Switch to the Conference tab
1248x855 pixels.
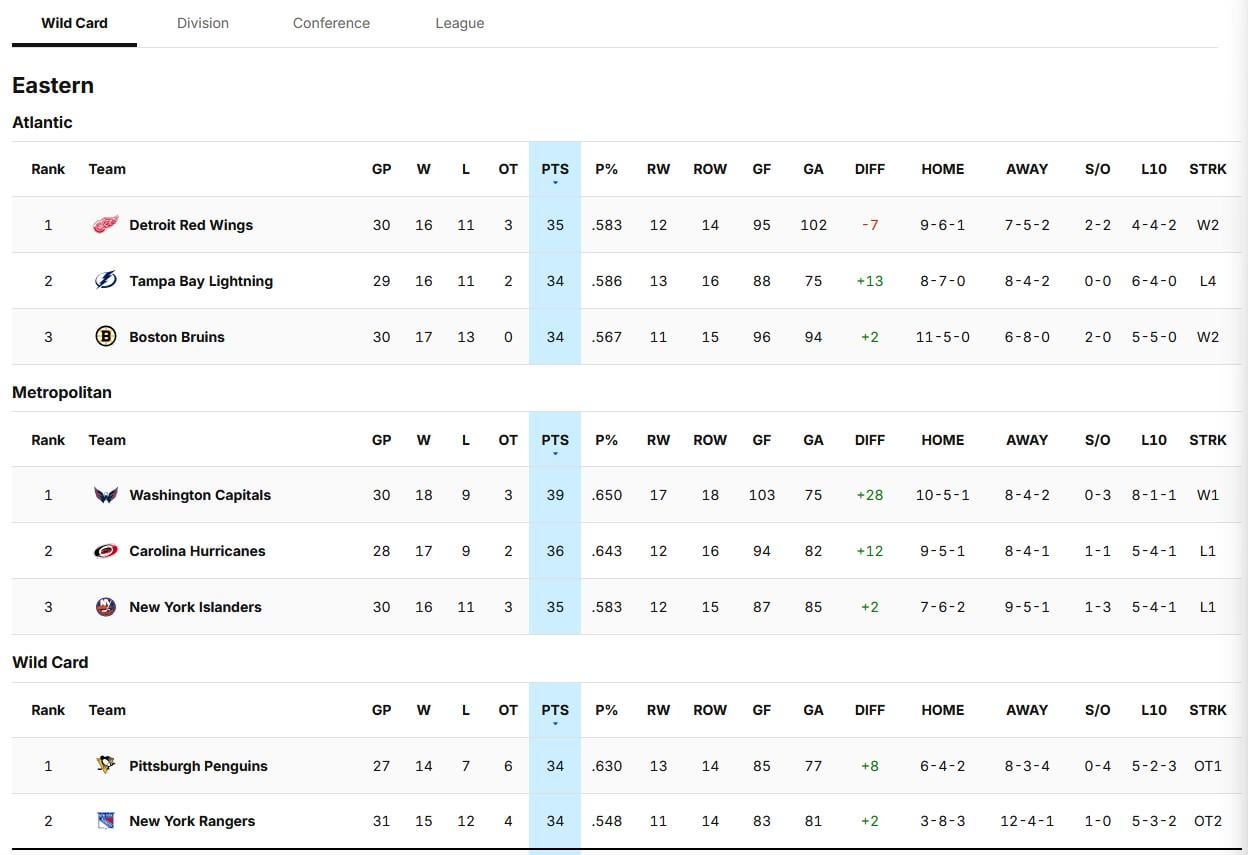tap(331, 22)
